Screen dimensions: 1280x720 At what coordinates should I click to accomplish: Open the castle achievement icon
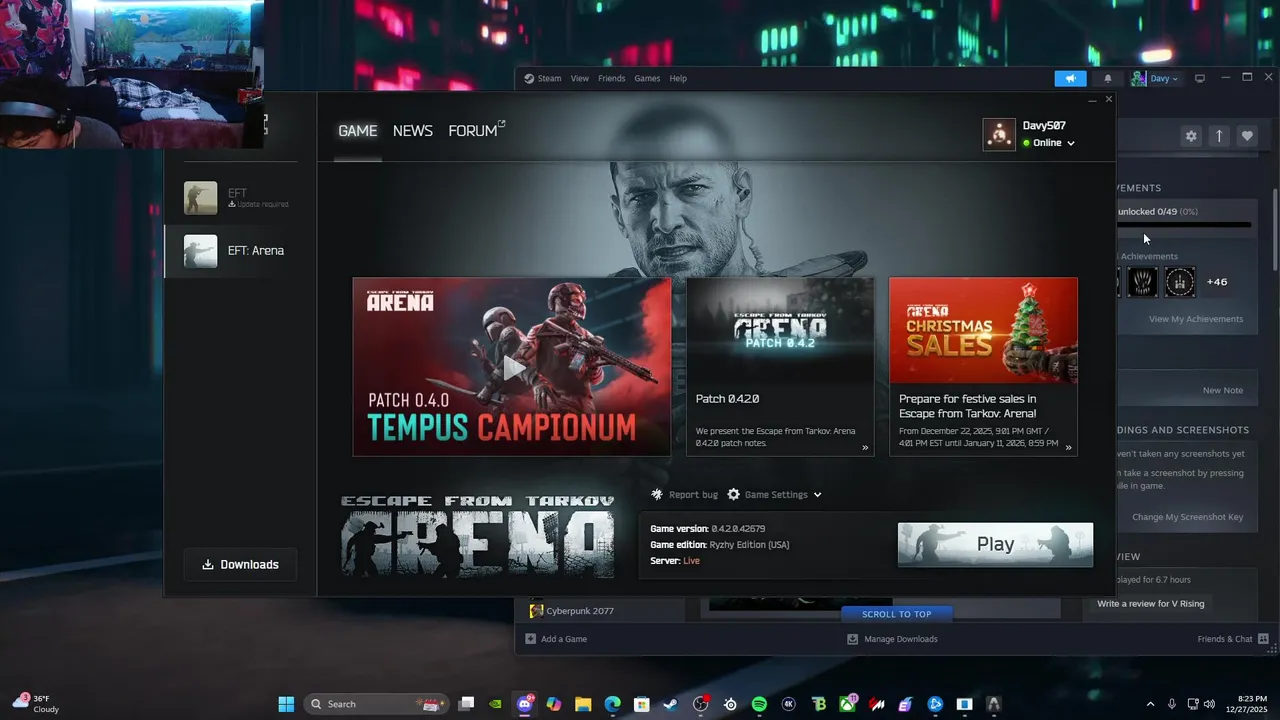tap(1180, 282)
